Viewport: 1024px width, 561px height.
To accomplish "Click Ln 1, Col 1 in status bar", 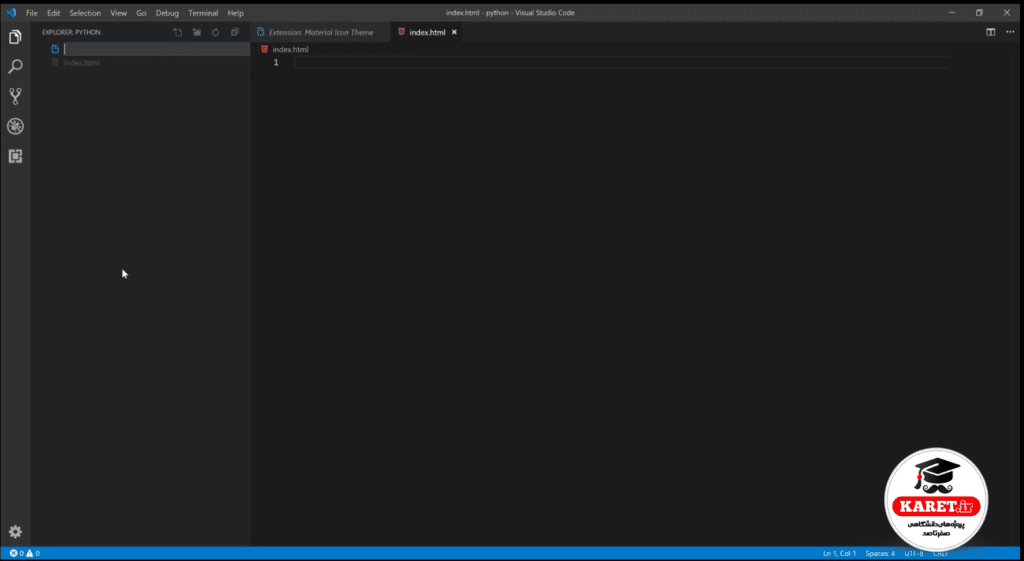I will (839, 553).
